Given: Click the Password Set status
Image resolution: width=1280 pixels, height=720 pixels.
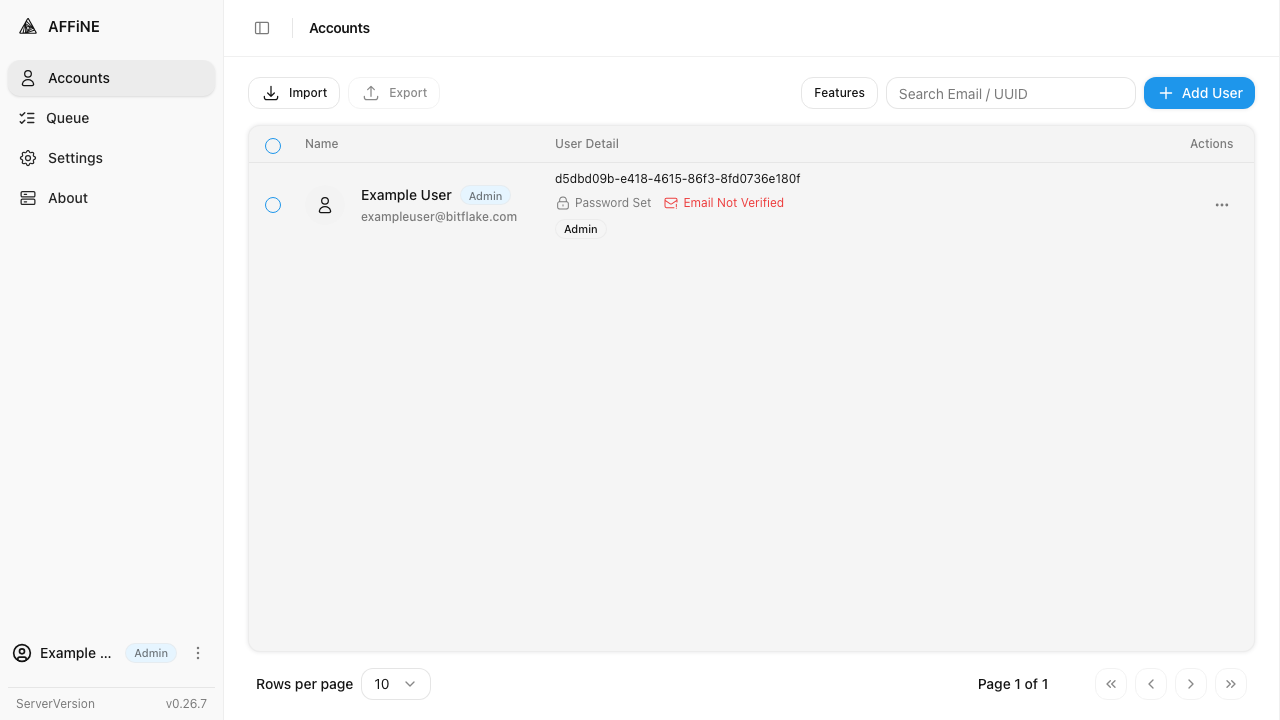Looking at the screenshot, I should click(604, 203).
